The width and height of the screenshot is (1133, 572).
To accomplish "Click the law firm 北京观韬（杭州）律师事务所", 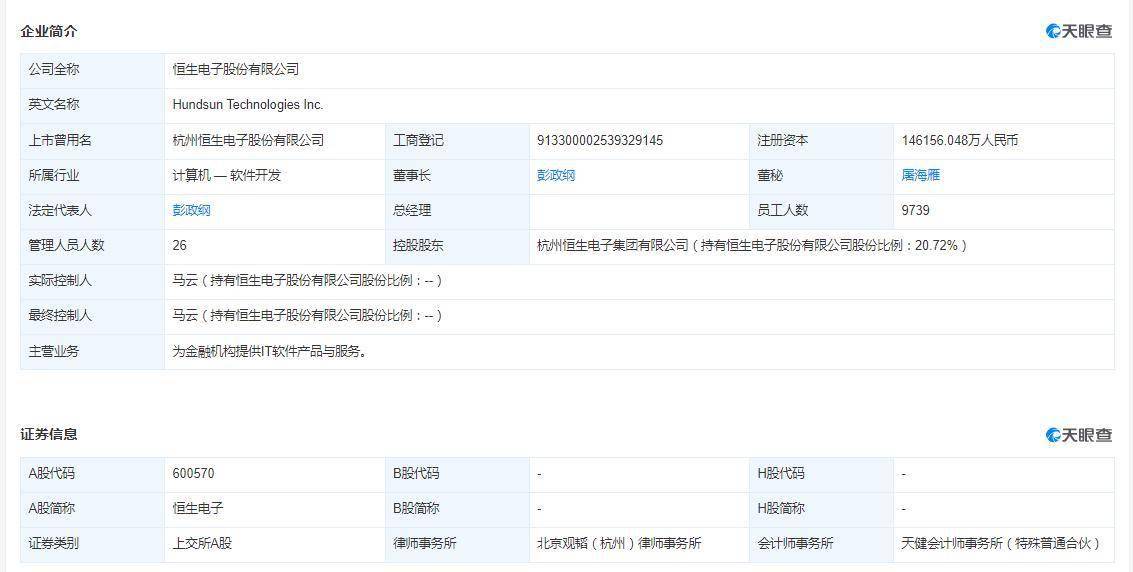I will point(619,543).
